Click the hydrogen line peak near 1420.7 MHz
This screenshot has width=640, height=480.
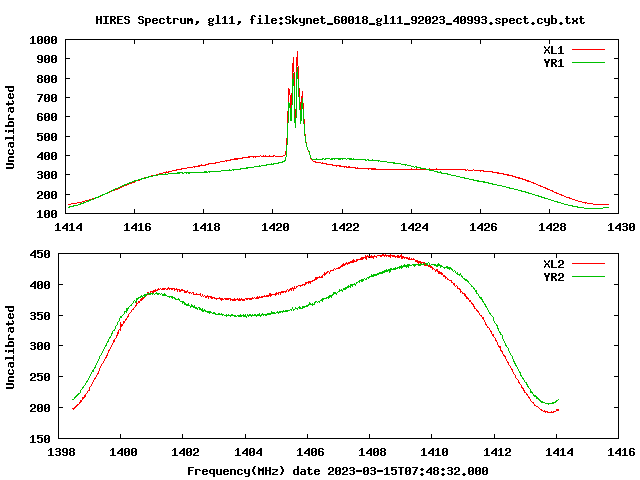coord(297,53)
